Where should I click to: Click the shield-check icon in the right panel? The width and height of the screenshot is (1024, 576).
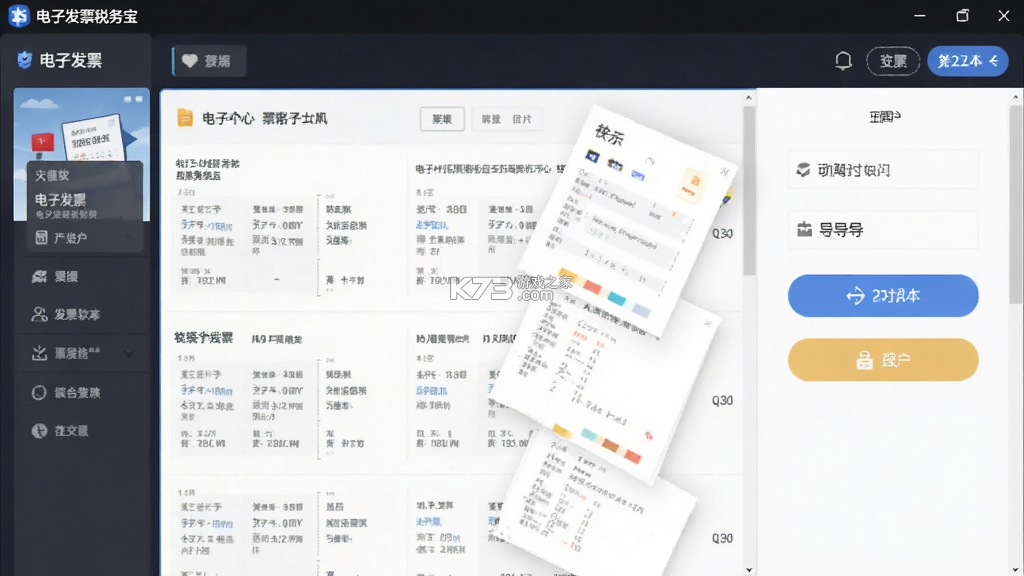click(x=803, y=170)
